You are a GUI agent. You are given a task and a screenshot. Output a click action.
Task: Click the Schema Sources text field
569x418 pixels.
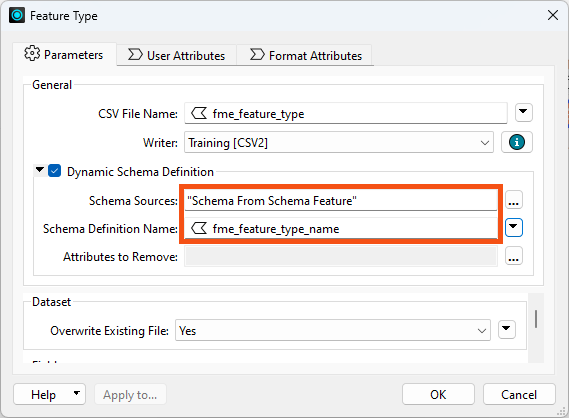point(341,200)
